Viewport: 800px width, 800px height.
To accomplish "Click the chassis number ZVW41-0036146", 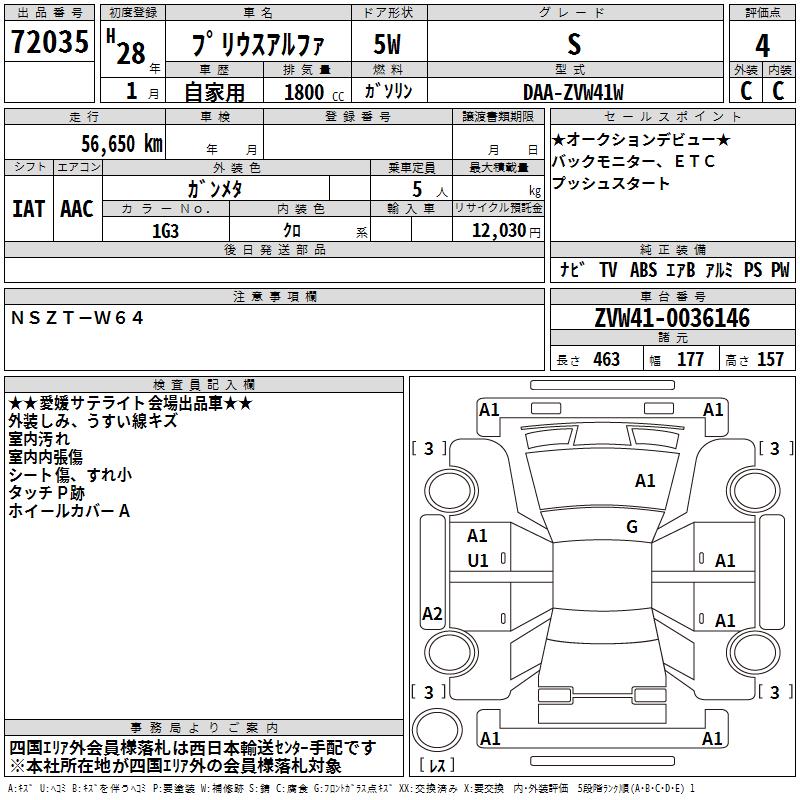I will (672, 318).
